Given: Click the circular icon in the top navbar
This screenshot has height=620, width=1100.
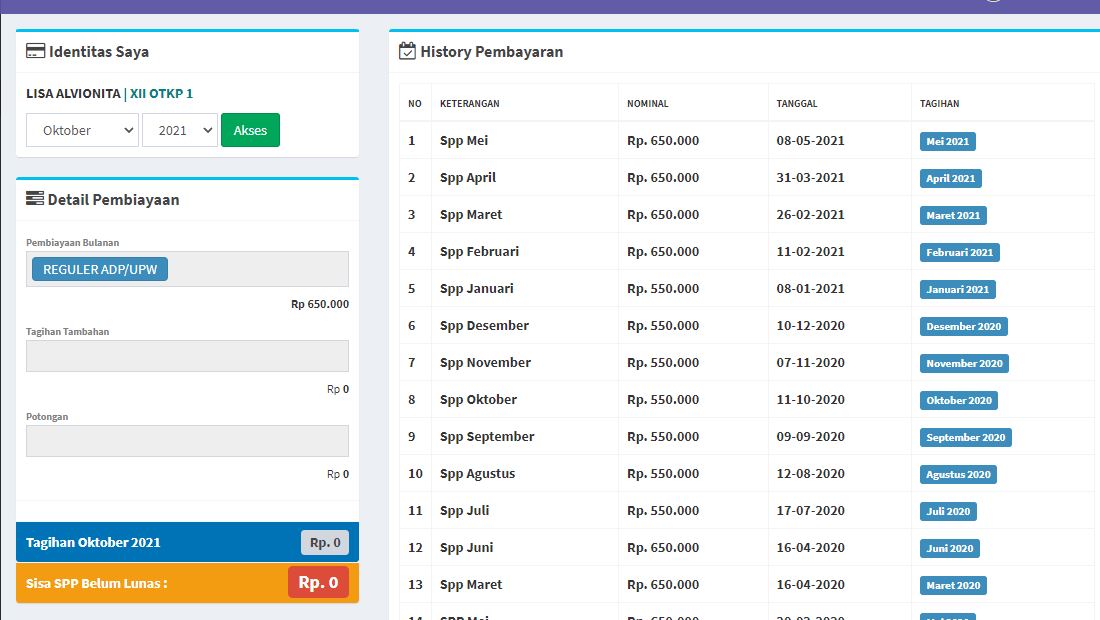Looking at the screenshot, I should 991,3.
